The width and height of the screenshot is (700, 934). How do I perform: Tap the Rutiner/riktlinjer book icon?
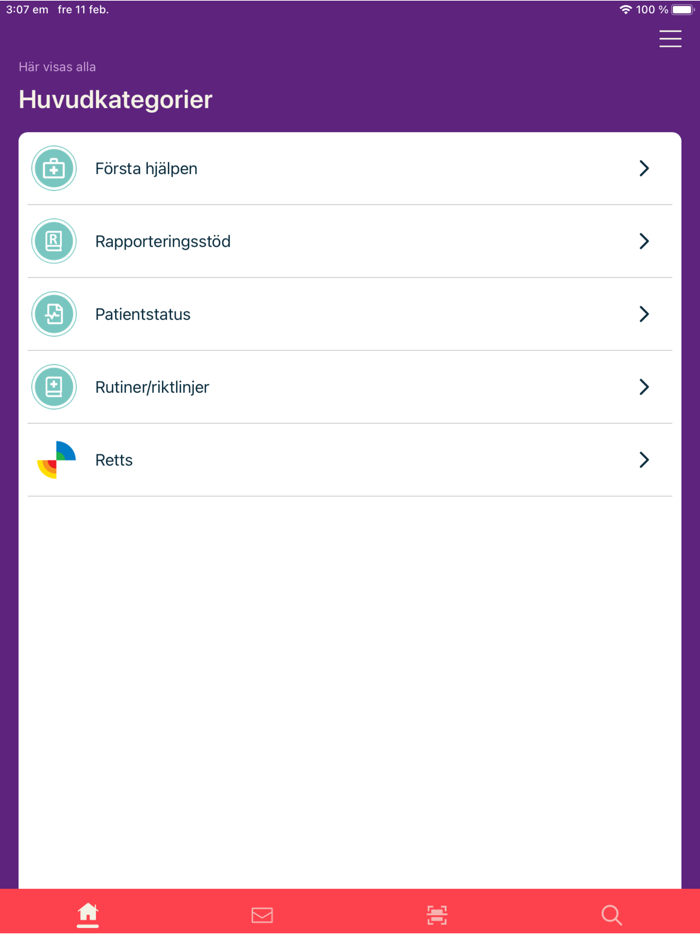(x=54, y=387)
